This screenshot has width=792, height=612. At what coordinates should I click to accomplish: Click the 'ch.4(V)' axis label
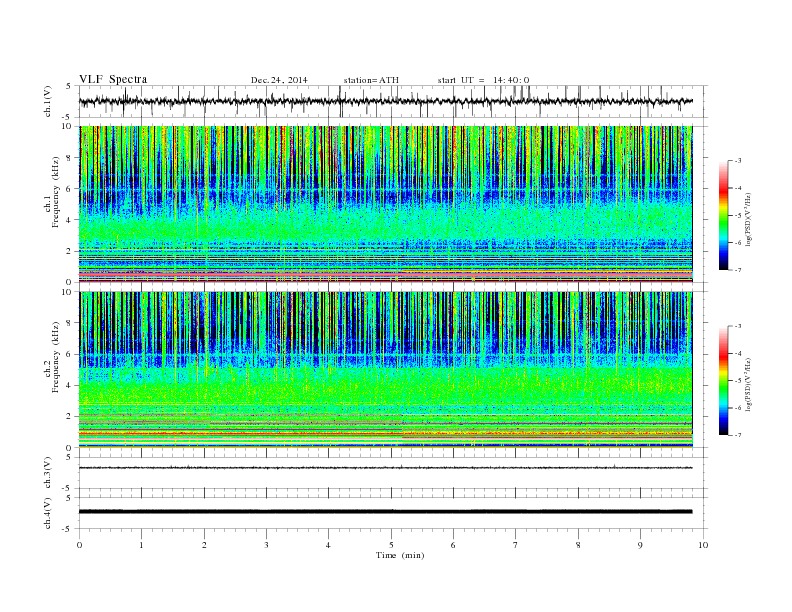coord(48,513)
